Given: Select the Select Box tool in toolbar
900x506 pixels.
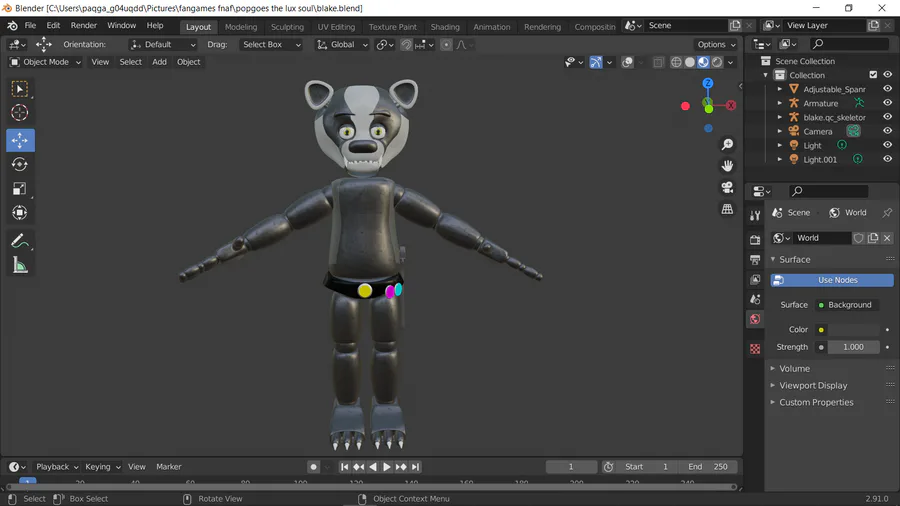Looking at the screenshot, I should click(20, 89).
